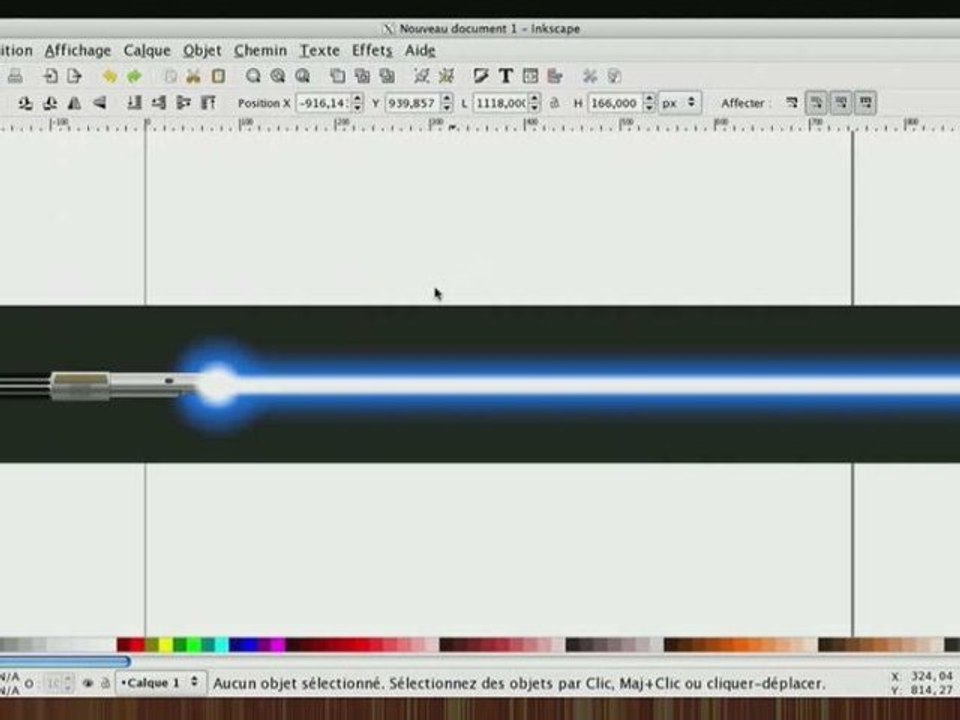Flip selection horizontally
This screenshot has width=960, height=720.
[x=75, y=103]
